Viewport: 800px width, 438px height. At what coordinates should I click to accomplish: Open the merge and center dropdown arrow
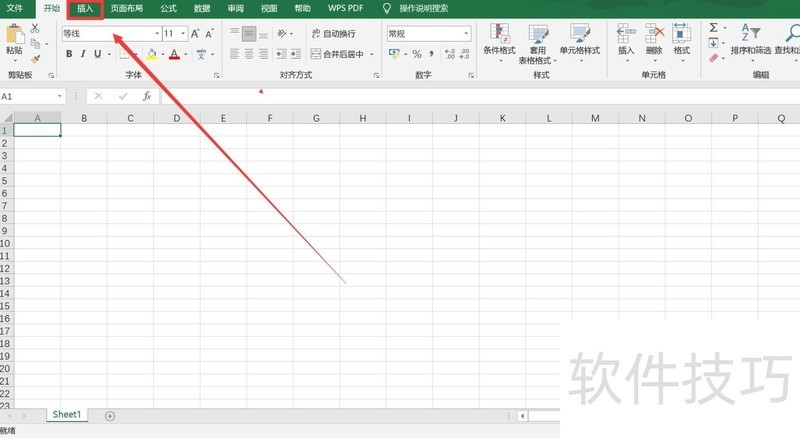point(371,54)
